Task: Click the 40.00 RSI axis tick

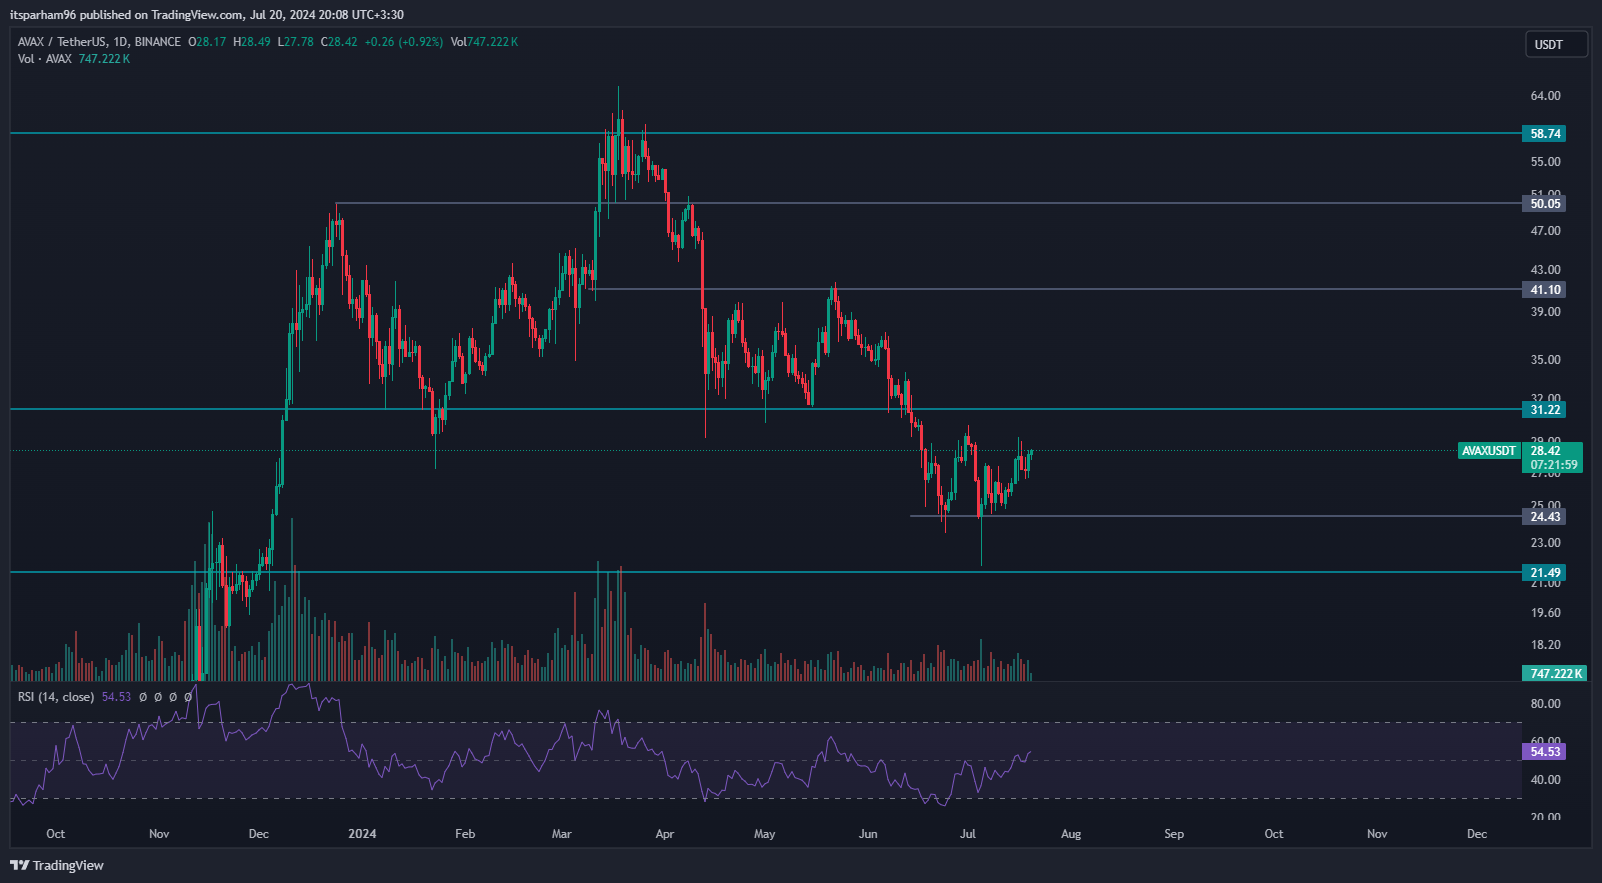Action: (x=1545, y=780)
